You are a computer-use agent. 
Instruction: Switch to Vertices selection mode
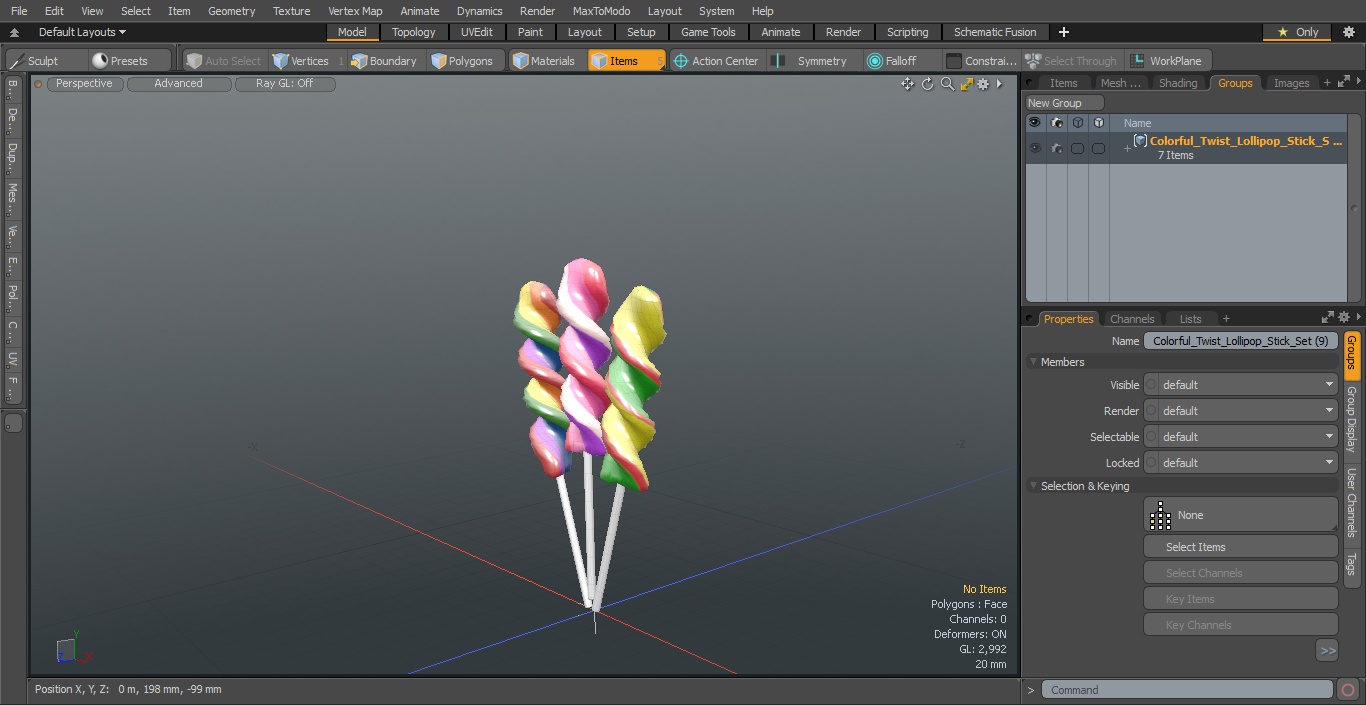point(308,61)
